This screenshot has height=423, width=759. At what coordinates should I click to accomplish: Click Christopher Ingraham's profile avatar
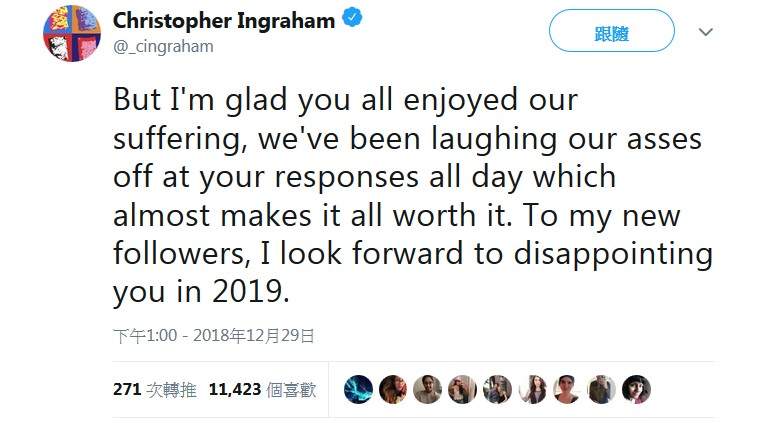71,32
